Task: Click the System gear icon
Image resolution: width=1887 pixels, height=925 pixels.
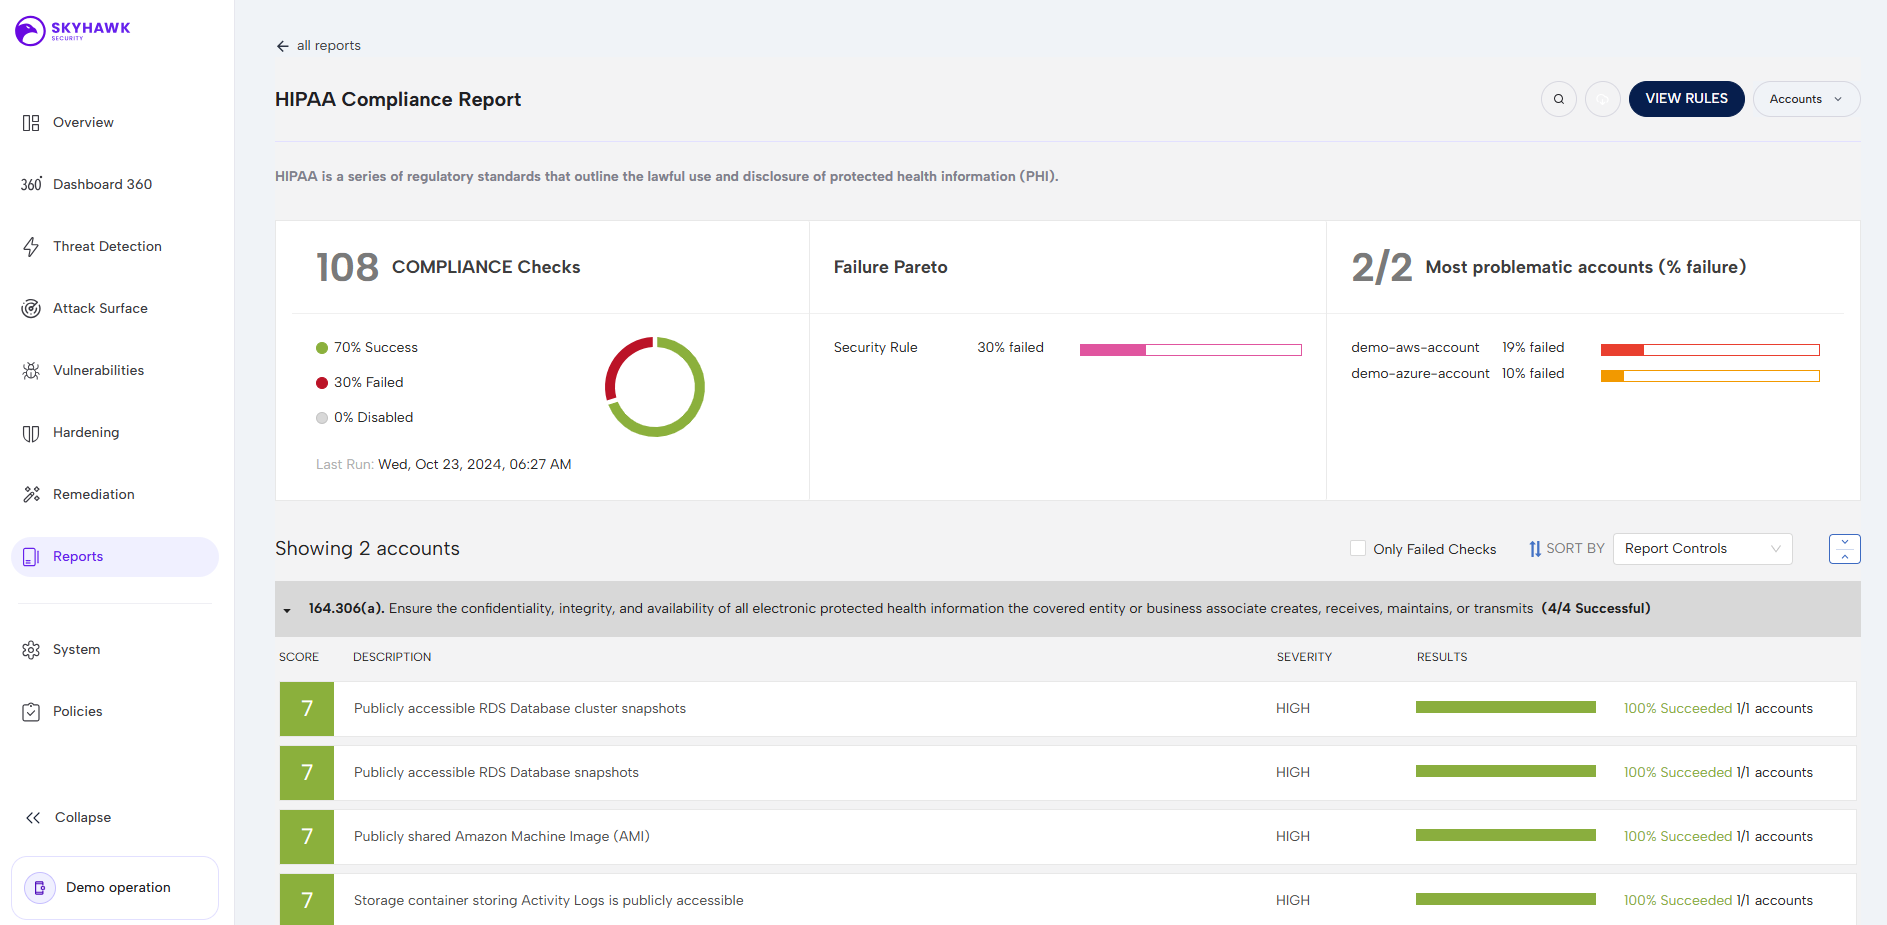Action: click(x=31, y=650)
